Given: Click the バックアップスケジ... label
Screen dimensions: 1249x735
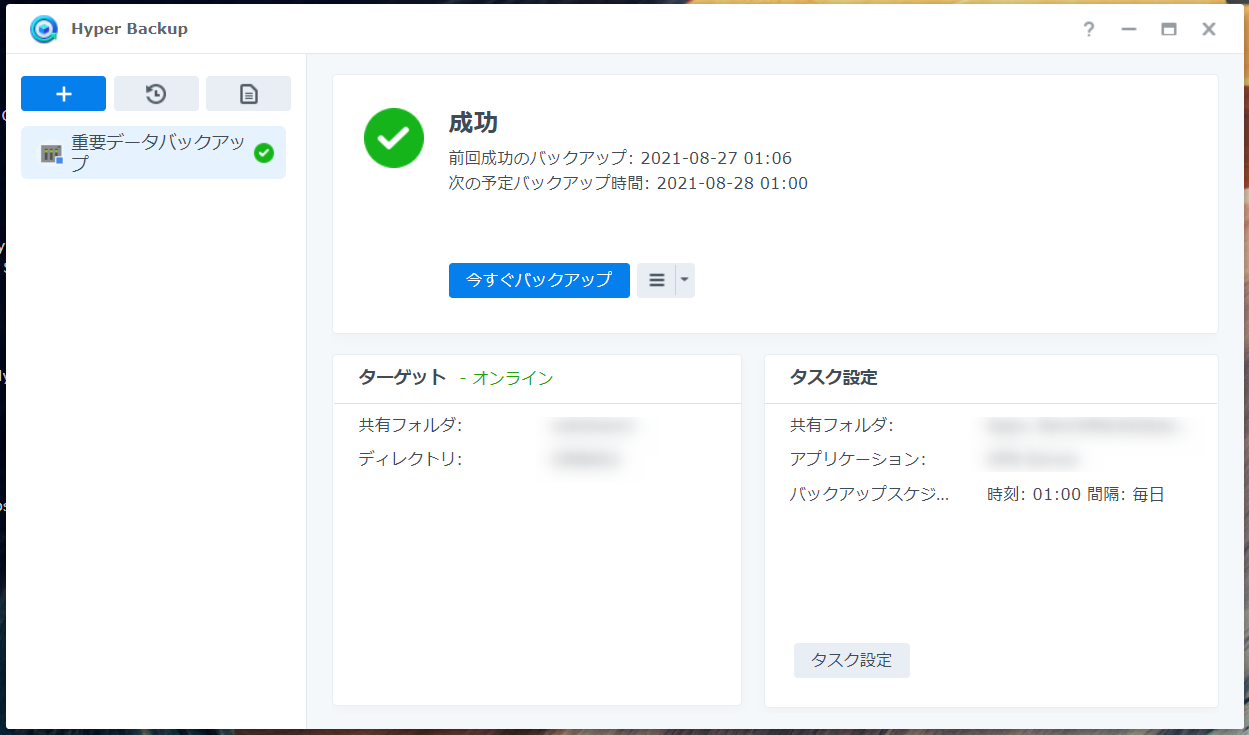Looking at the screenshot, I should tap(869, 494).
